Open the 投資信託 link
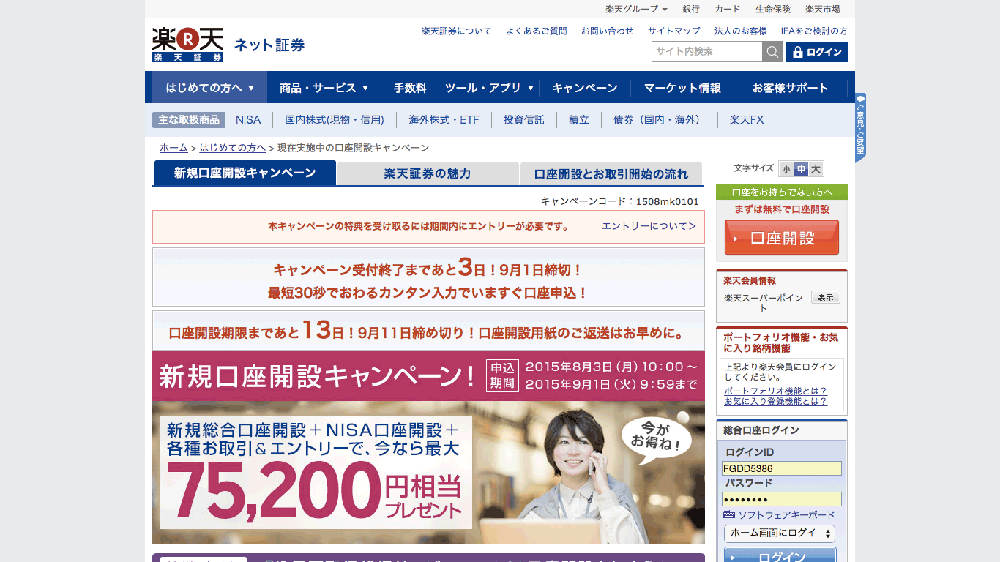Screen dimensions: 1000x562 (x=524, y=120)
